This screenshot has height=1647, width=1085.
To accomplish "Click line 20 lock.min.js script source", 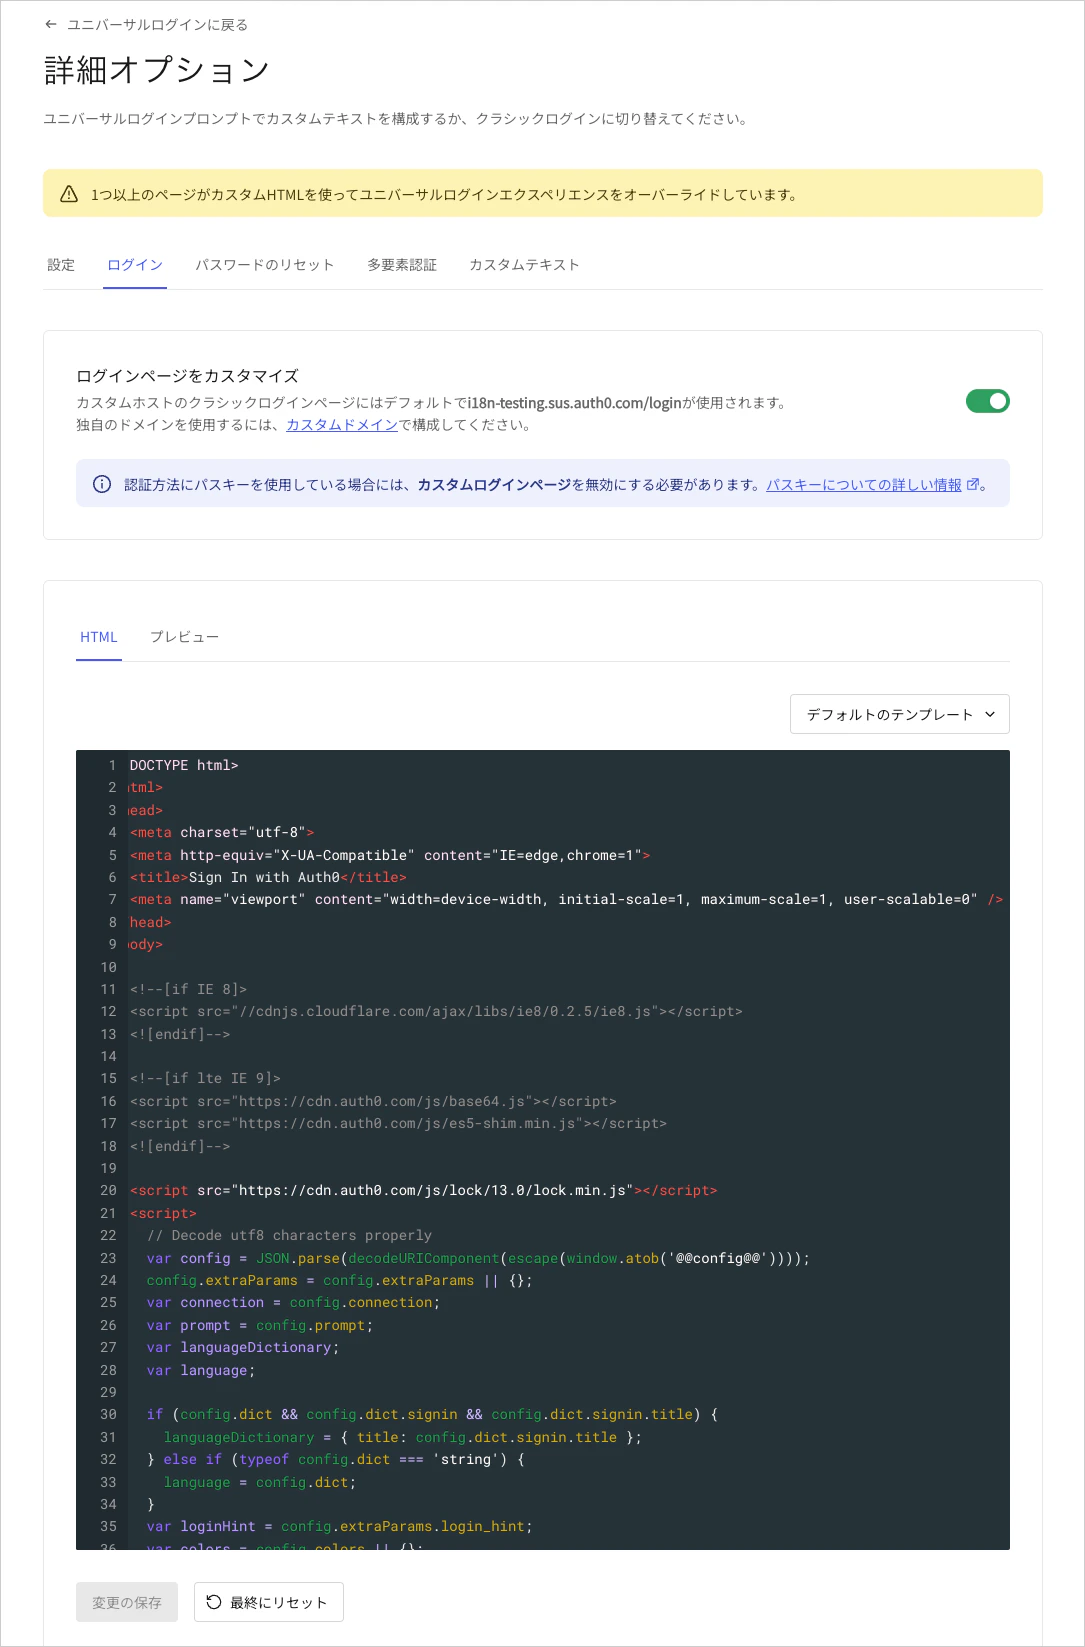I will (424, 1190).
